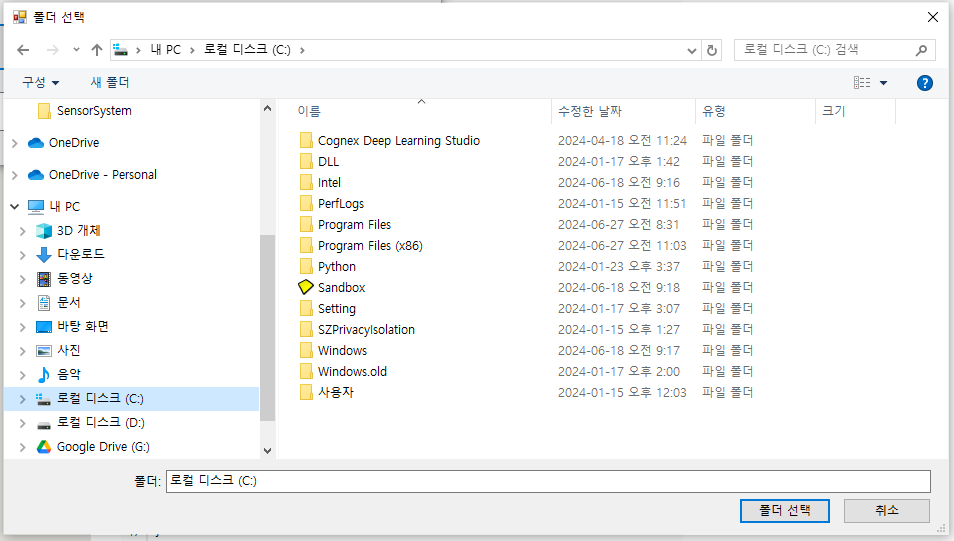Select OneDrive cloud icon in sidebar
Image resolution: width=954 pixels, height=541 pixels.
coord(36,143)
